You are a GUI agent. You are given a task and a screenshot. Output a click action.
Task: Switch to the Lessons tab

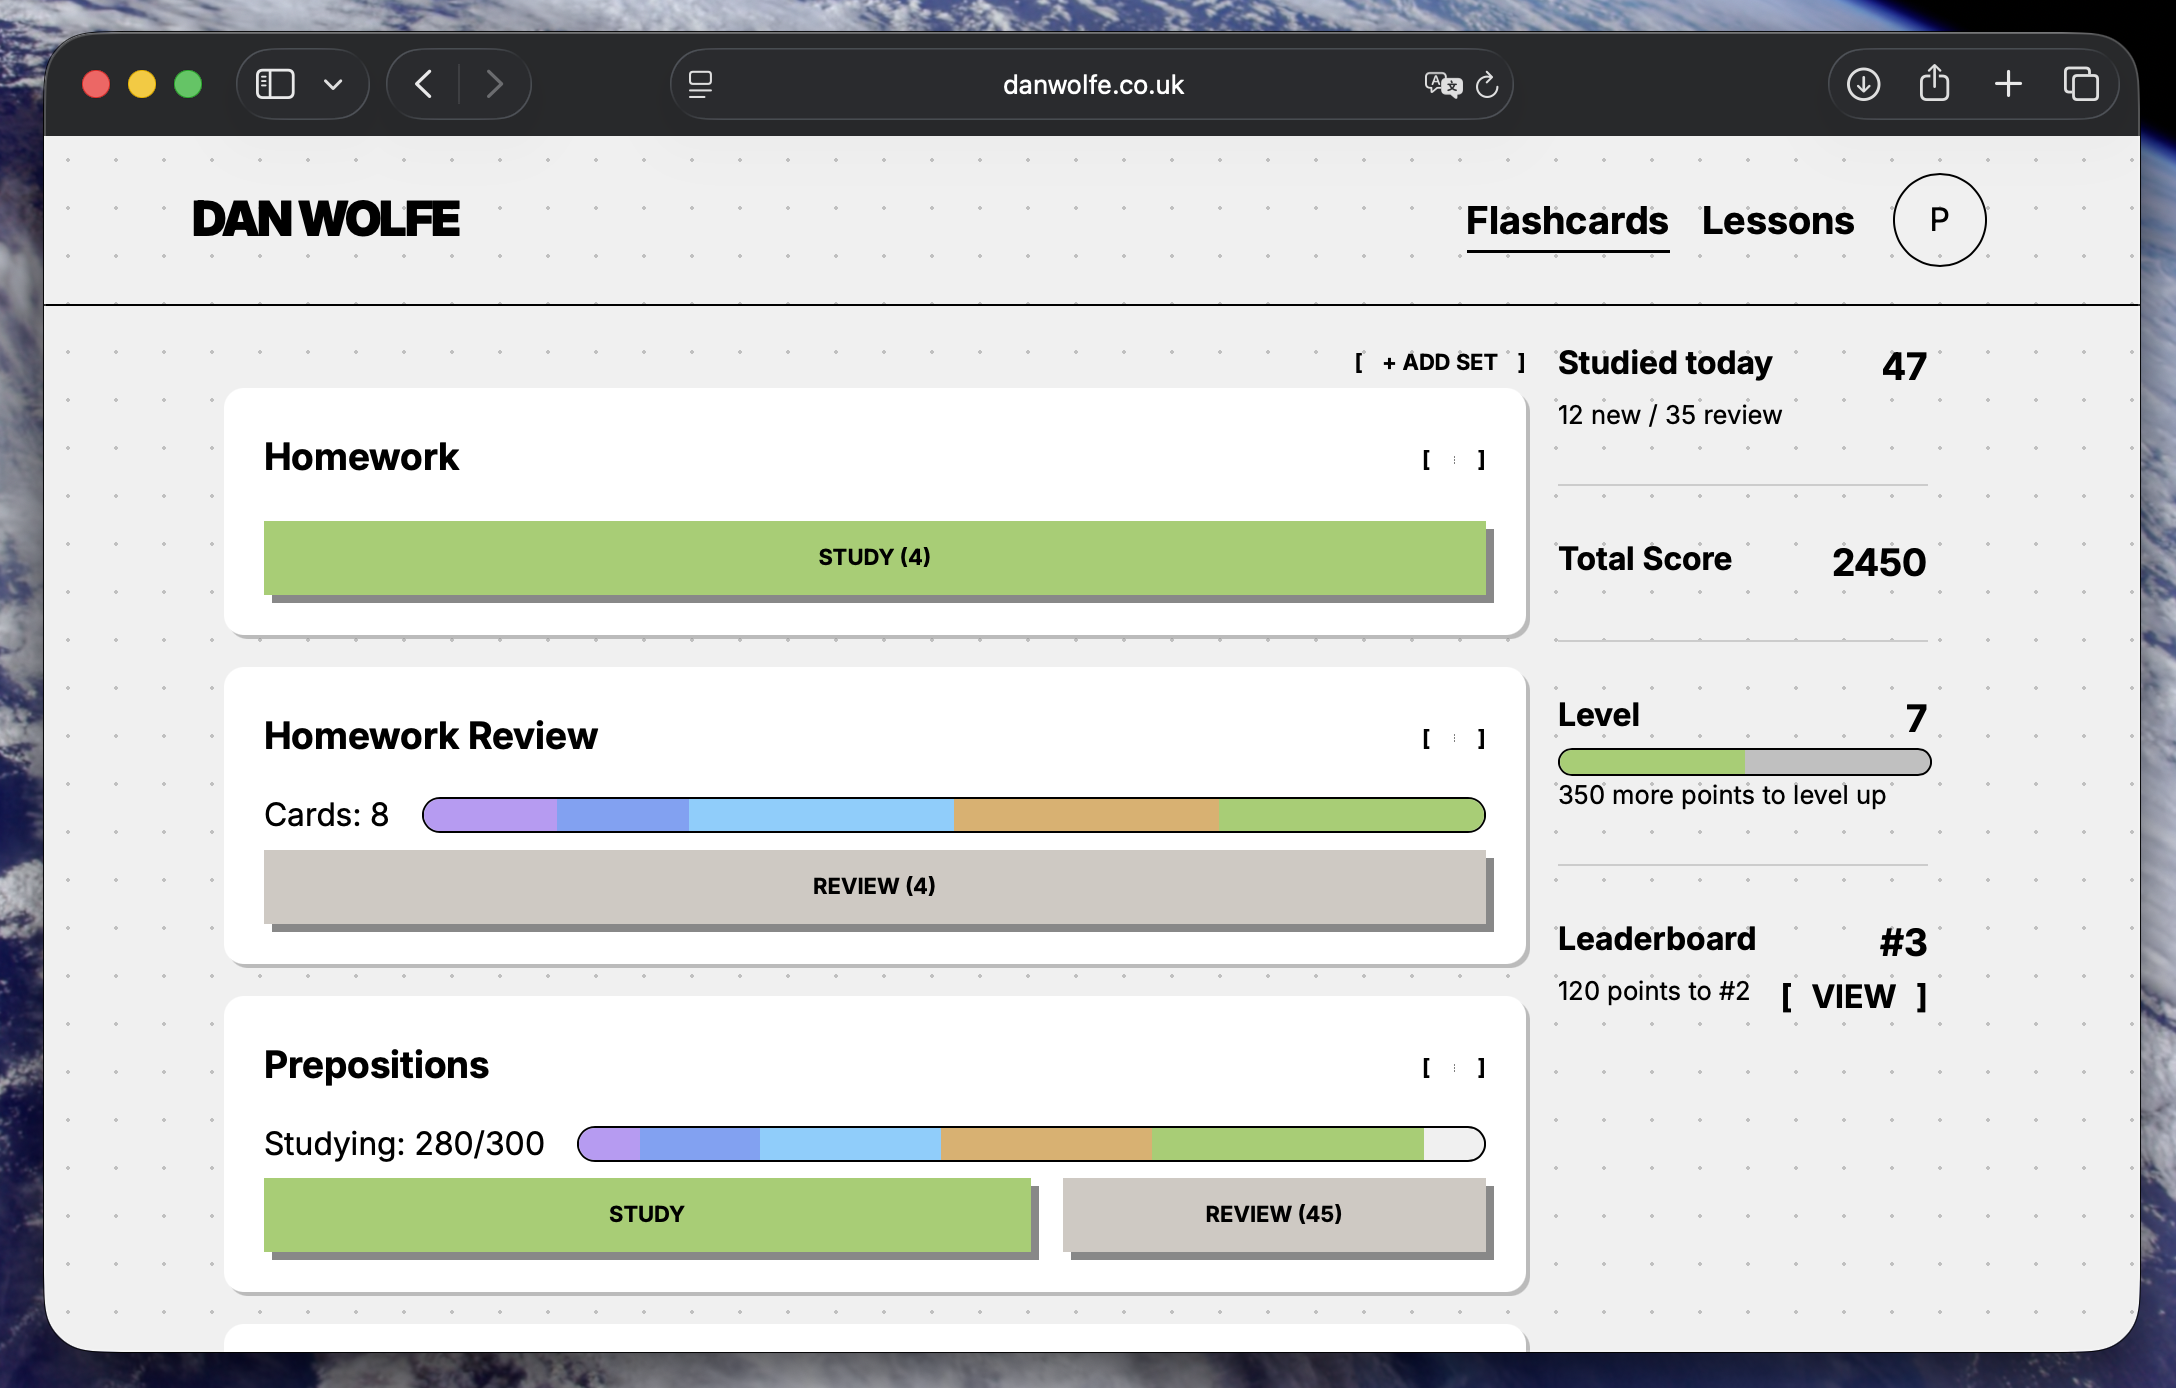1778,221
